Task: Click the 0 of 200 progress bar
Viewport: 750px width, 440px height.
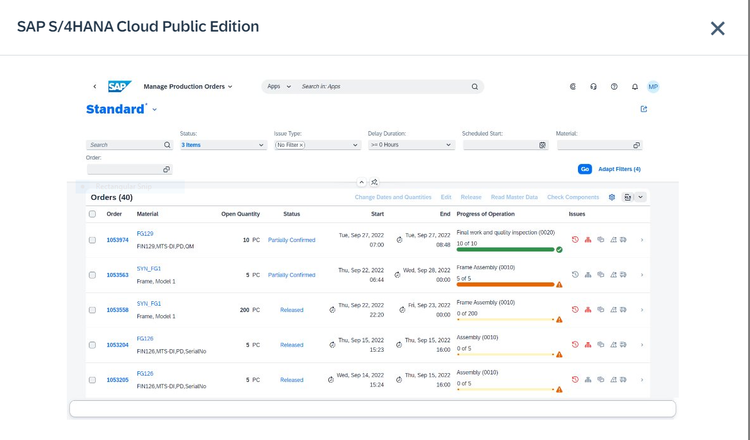Action: point(505,319)
